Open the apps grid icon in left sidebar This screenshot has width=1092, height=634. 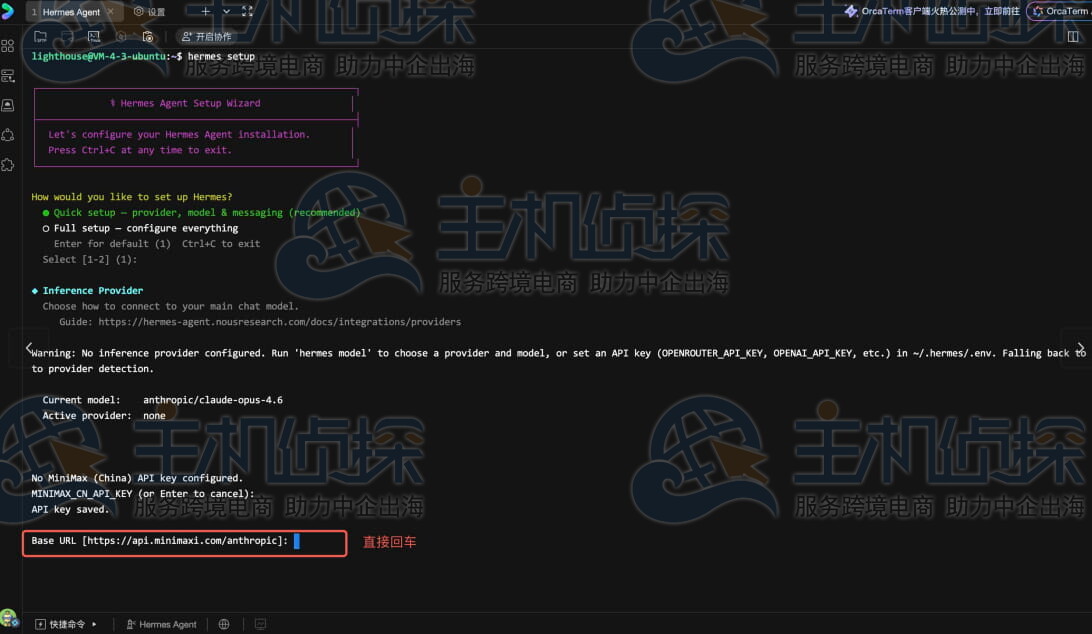(8, 46)
